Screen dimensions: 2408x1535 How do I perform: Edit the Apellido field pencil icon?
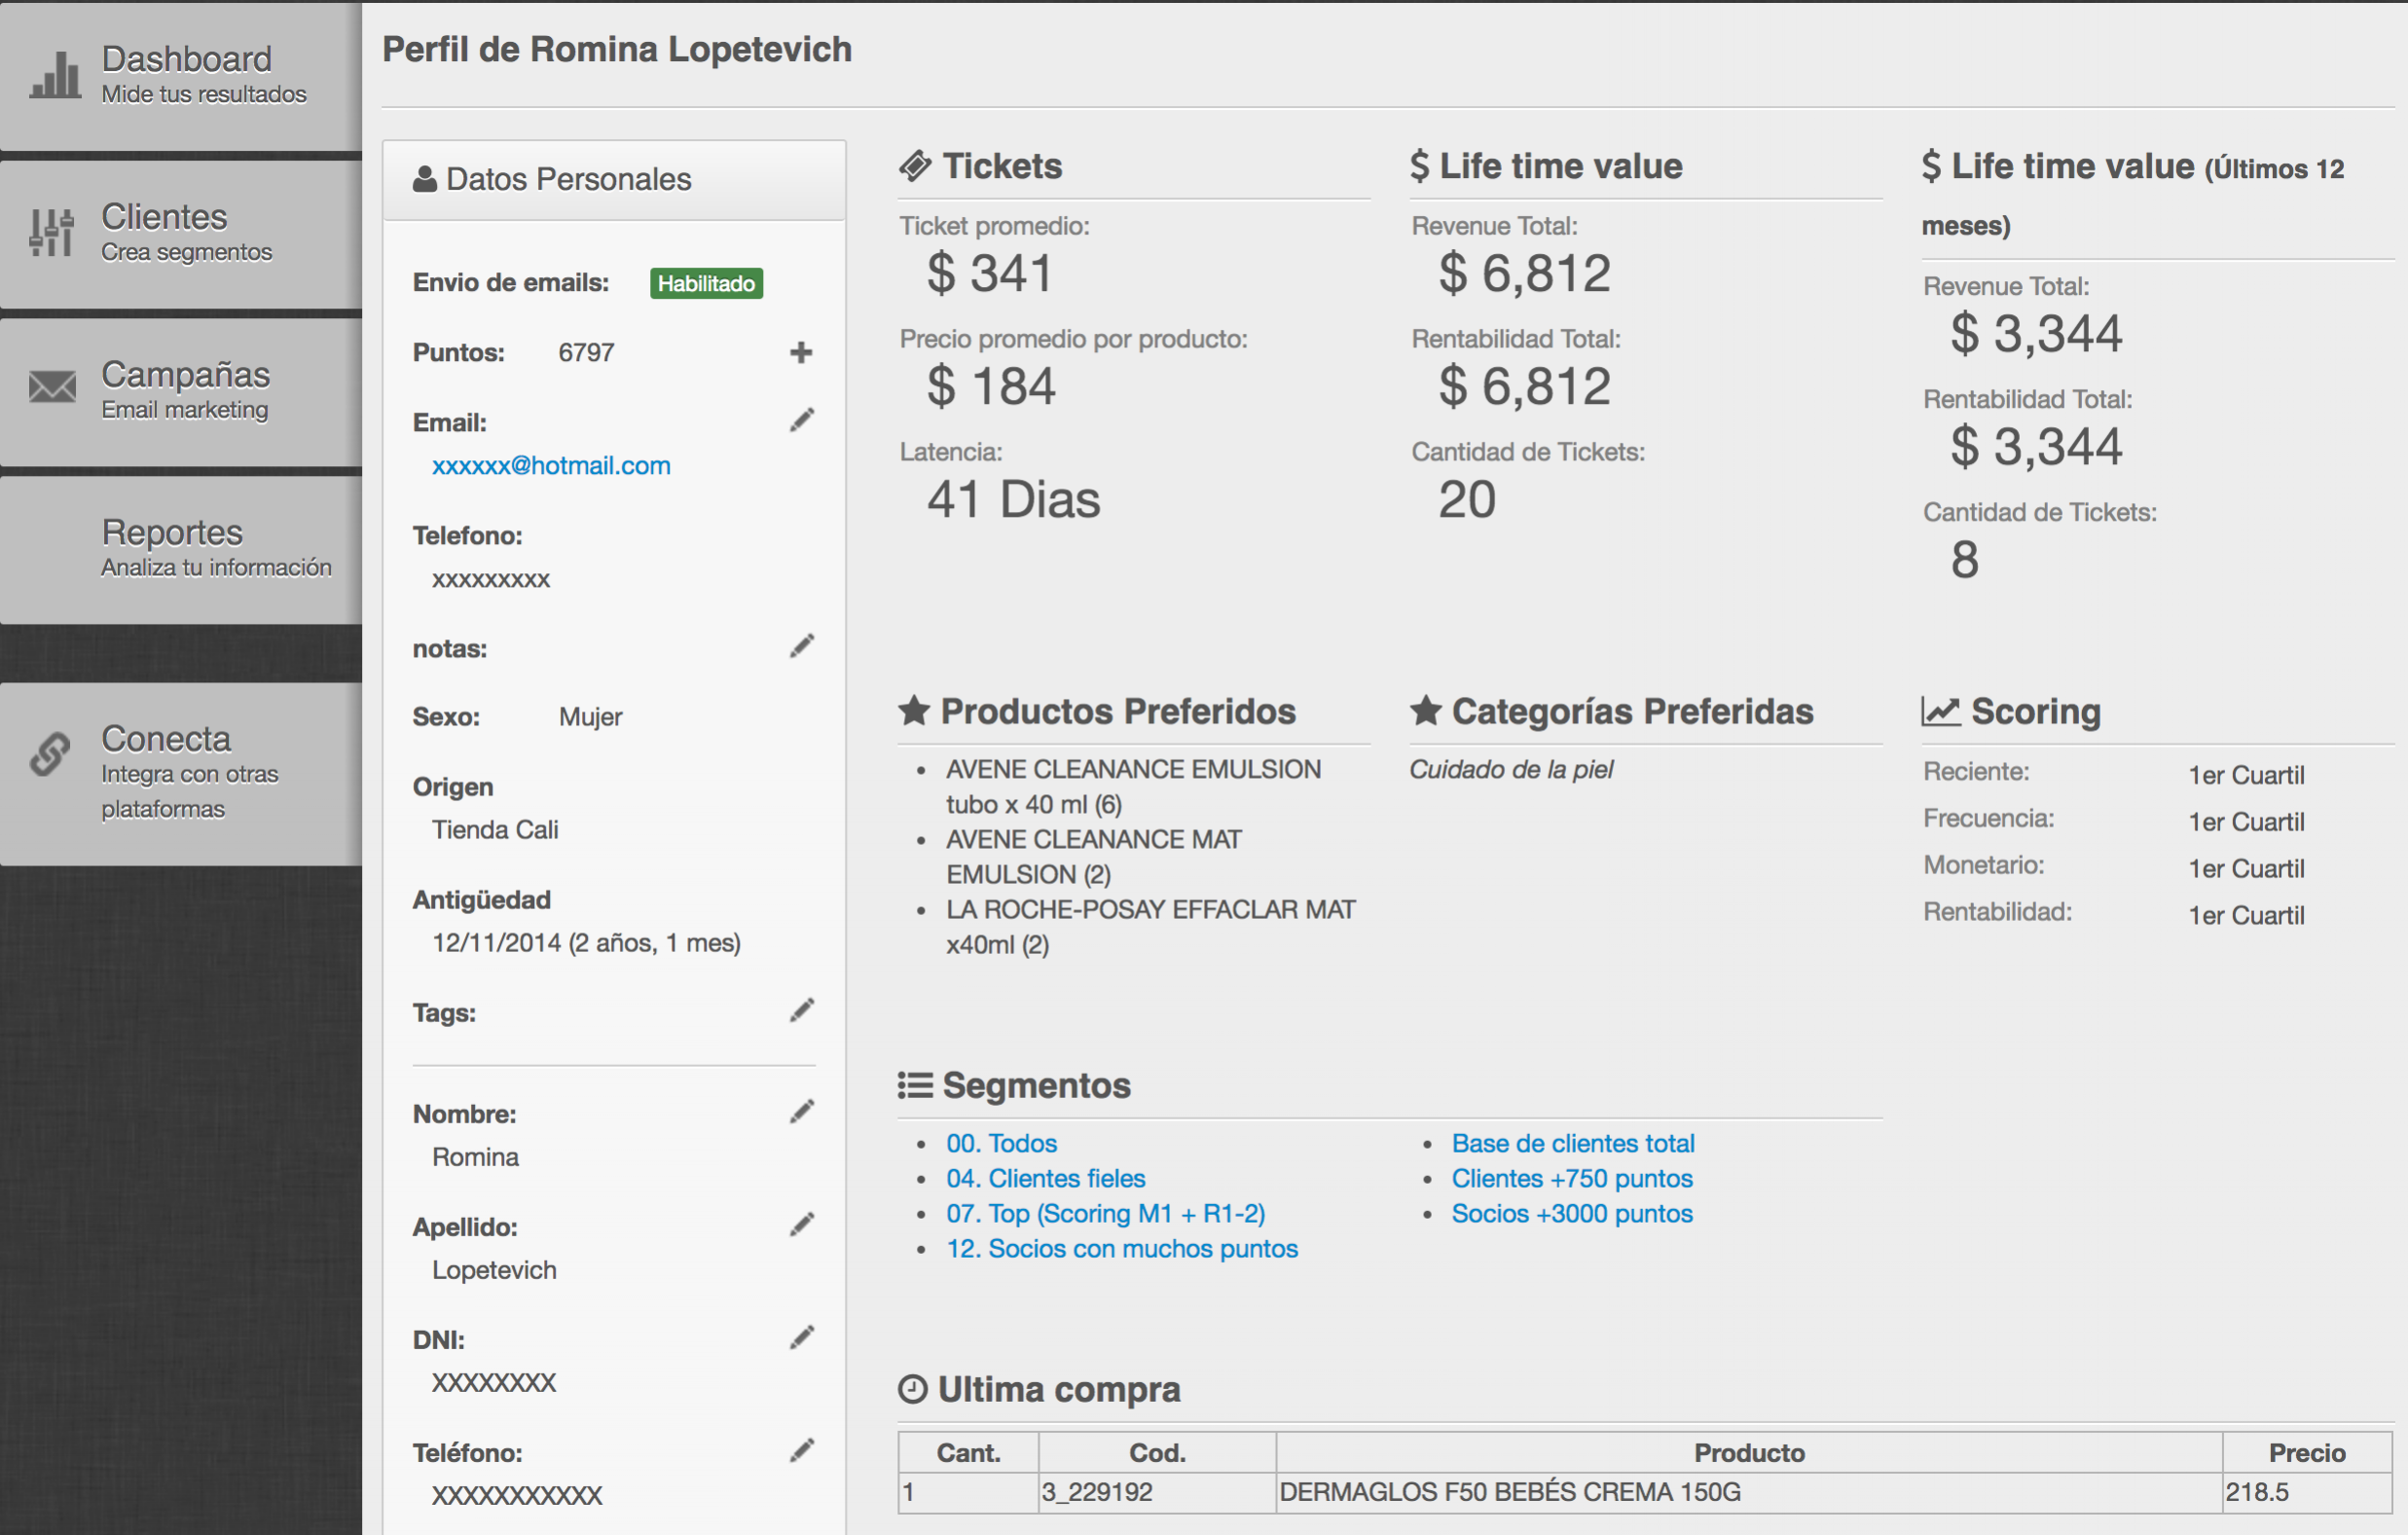(802, 1224)
